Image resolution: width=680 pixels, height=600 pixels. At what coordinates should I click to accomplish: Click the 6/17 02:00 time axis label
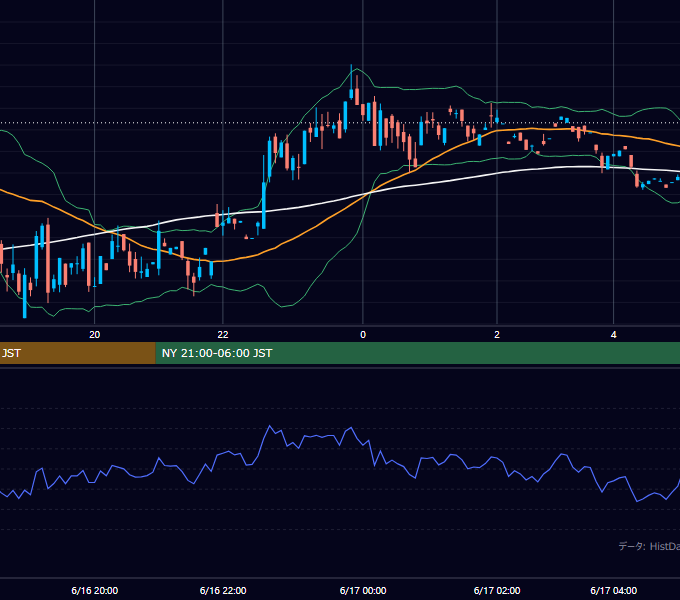pos(497,590)
